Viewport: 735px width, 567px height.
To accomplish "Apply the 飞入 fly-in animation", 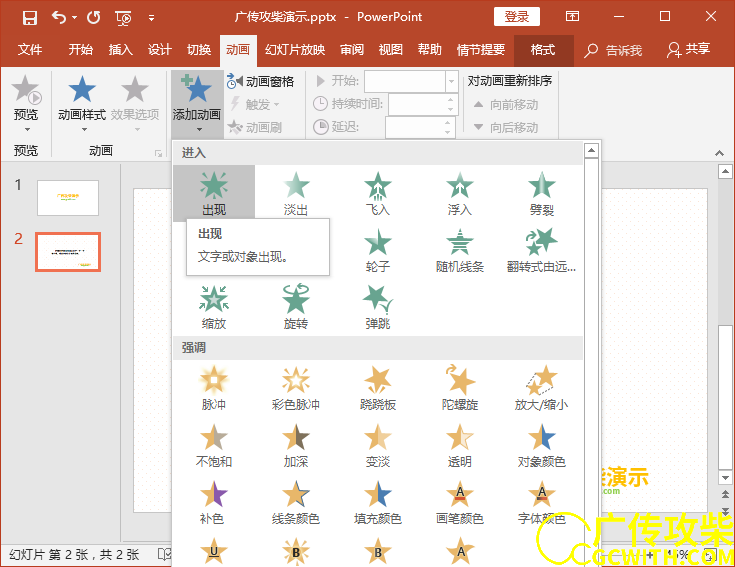I will coord(378,193).
